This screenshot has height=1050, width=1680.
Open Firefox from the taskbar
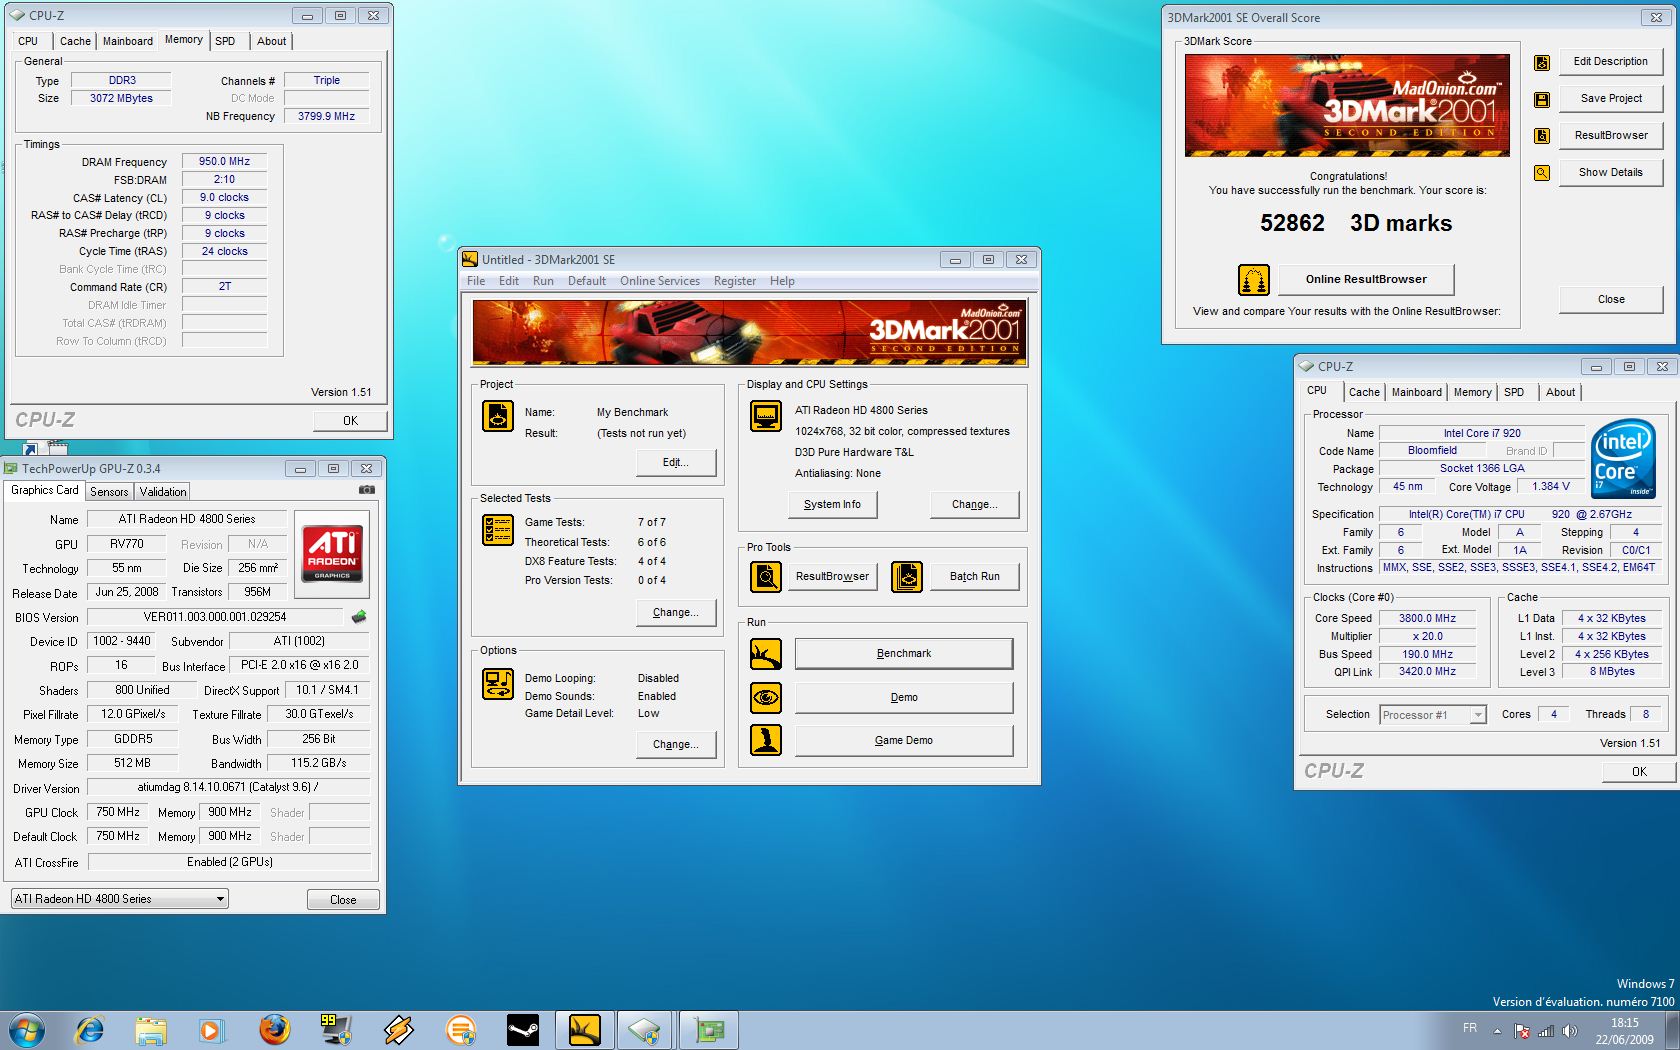(x=274, y=1029)
